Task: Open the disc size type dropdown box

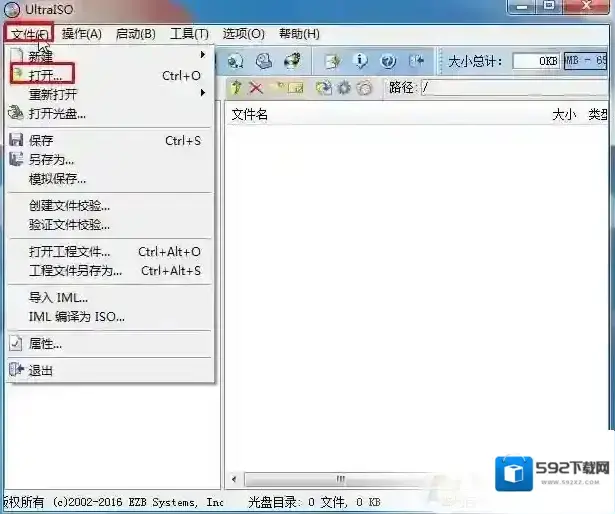Action: tap(587, 62)
